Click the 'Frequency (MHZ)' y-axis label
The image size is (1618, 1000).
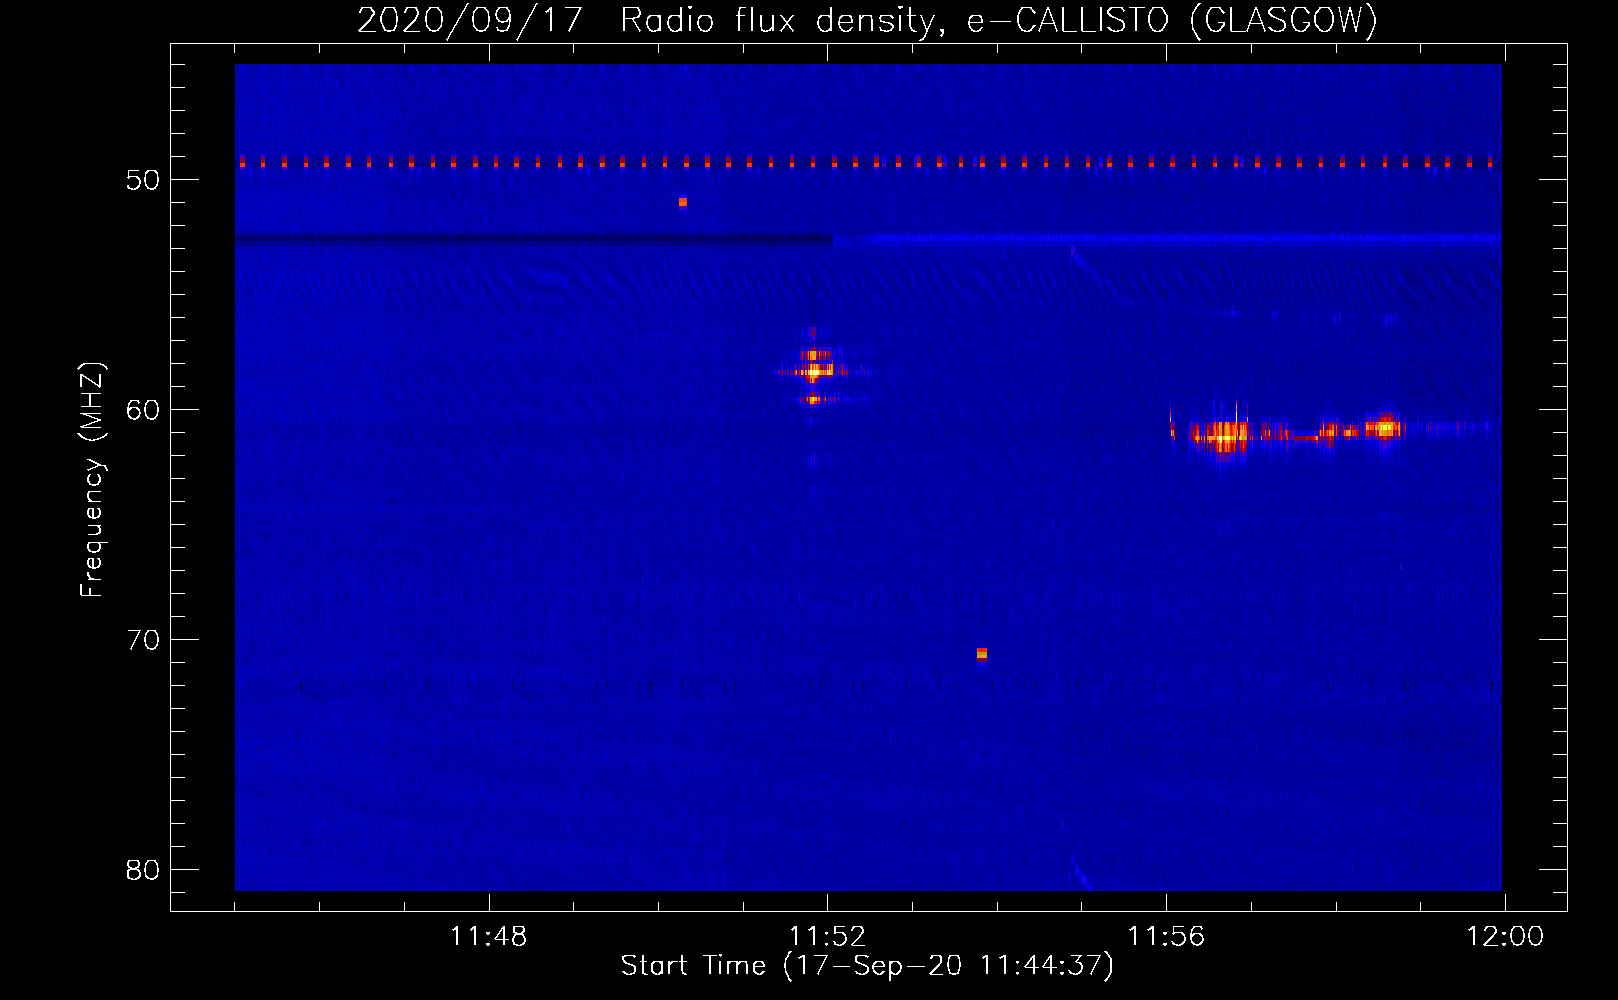92,480
